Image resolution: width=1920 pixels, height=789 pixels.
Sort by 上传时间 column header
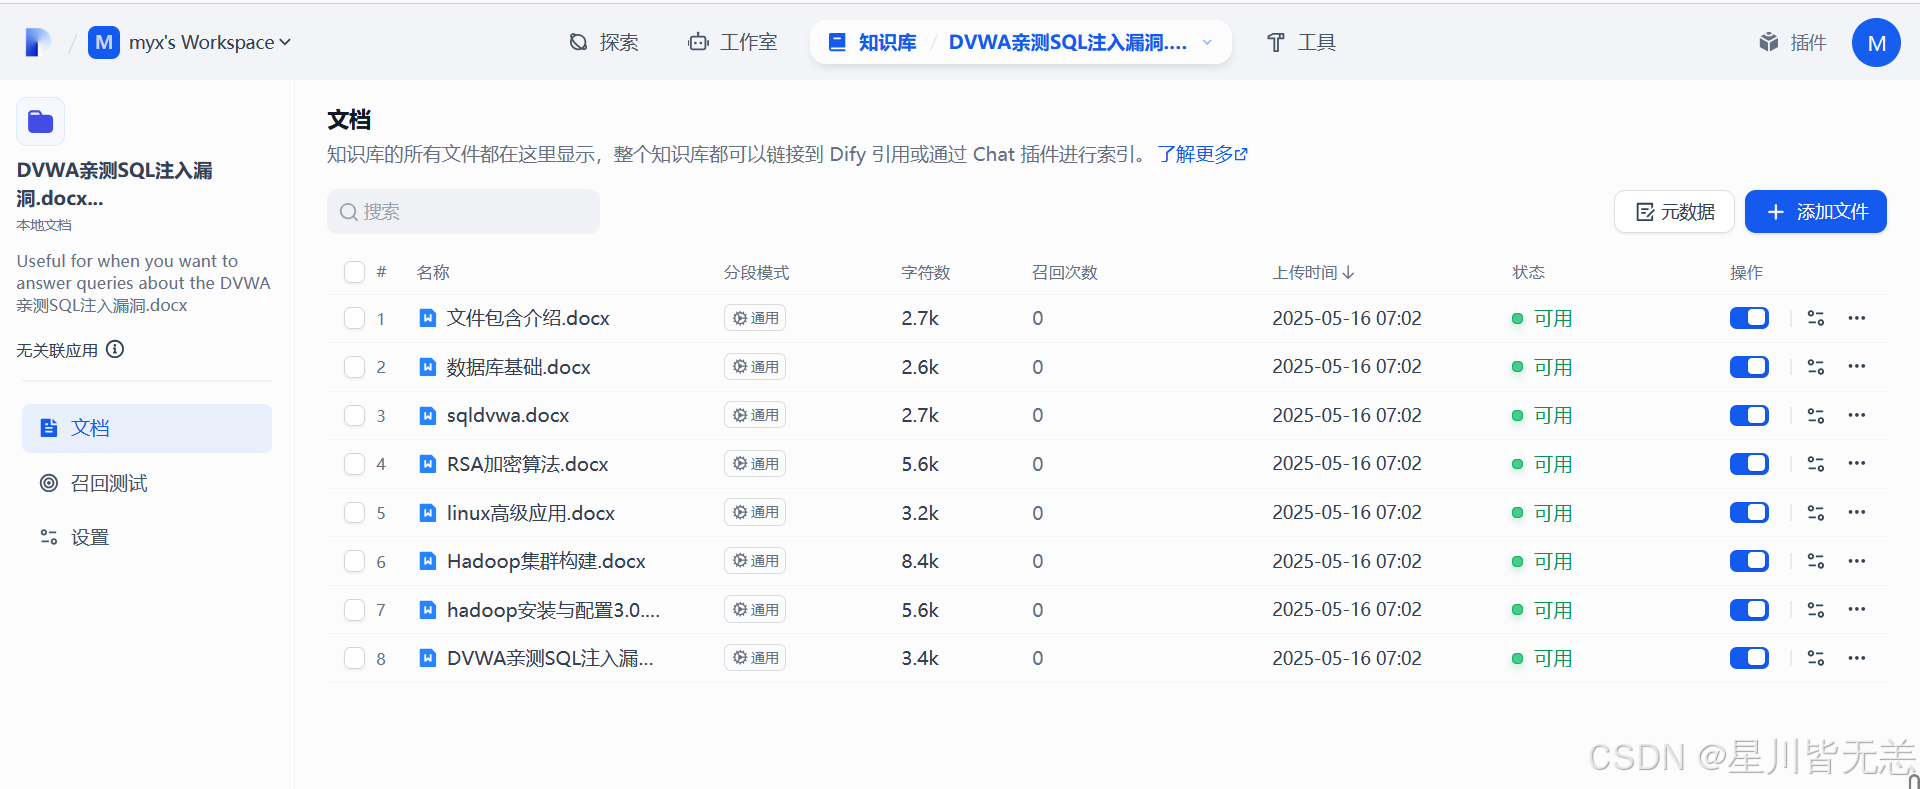point(1313,272)
